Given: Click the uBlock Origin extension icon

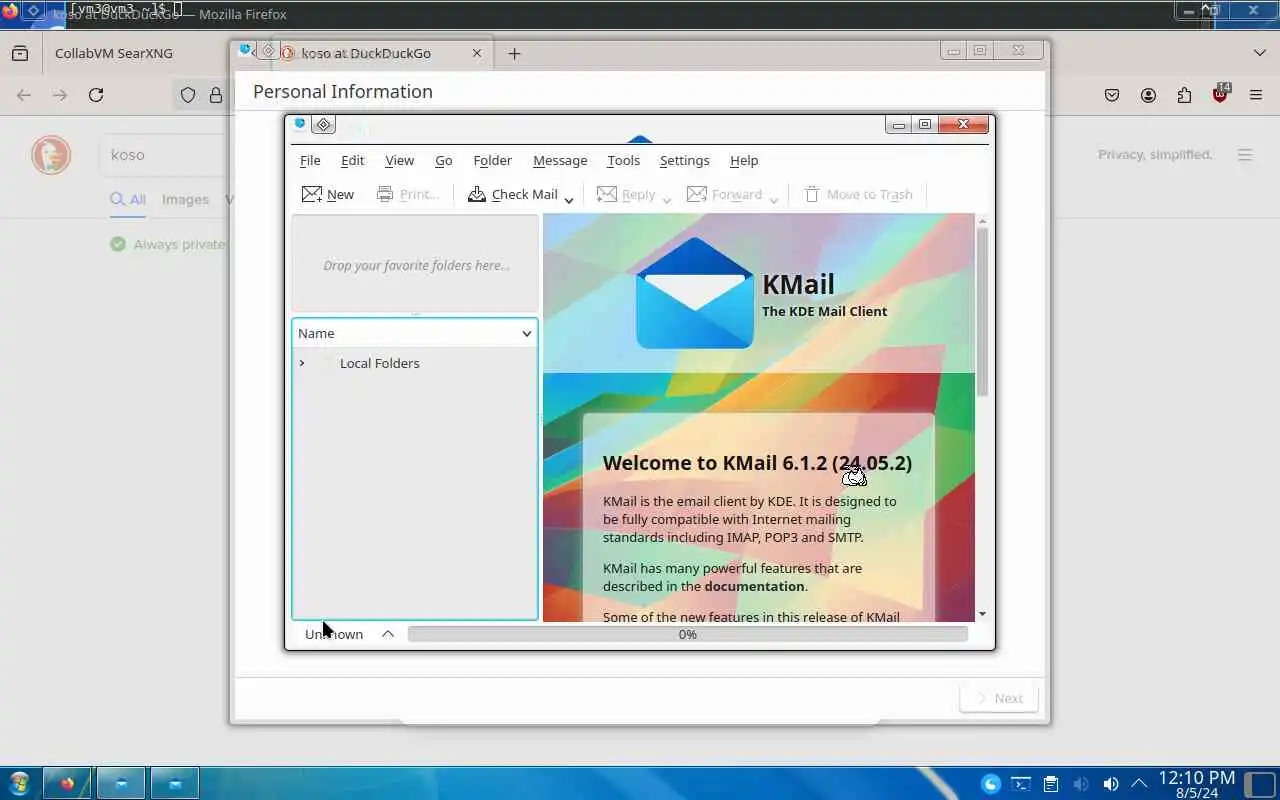Looking at the screenshot, I should (x=1220, y=95).
